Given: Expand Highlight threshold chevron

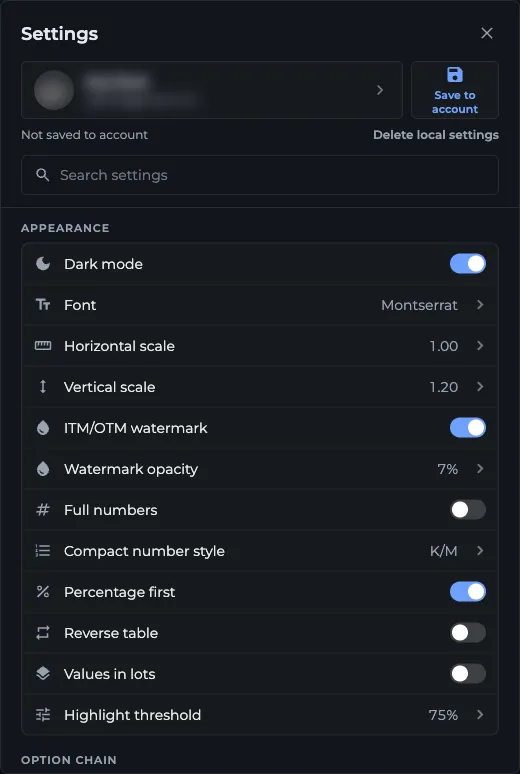Looking at the screenshot, I should coord(480,715).
